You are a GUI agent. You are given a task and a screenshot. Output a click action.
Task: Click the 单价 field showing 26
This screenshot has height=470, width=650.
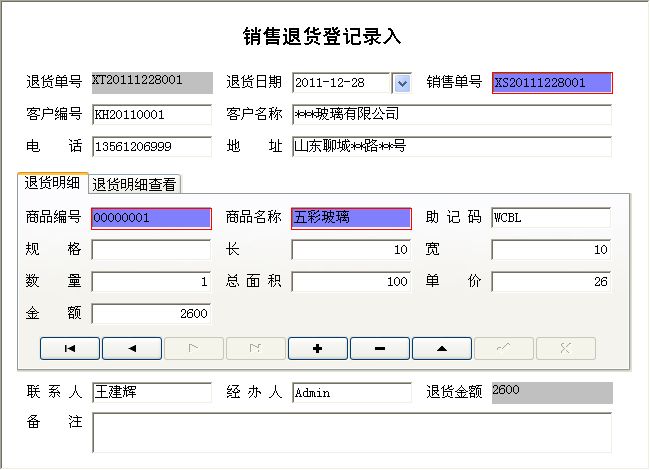click(x=551, y=282)
